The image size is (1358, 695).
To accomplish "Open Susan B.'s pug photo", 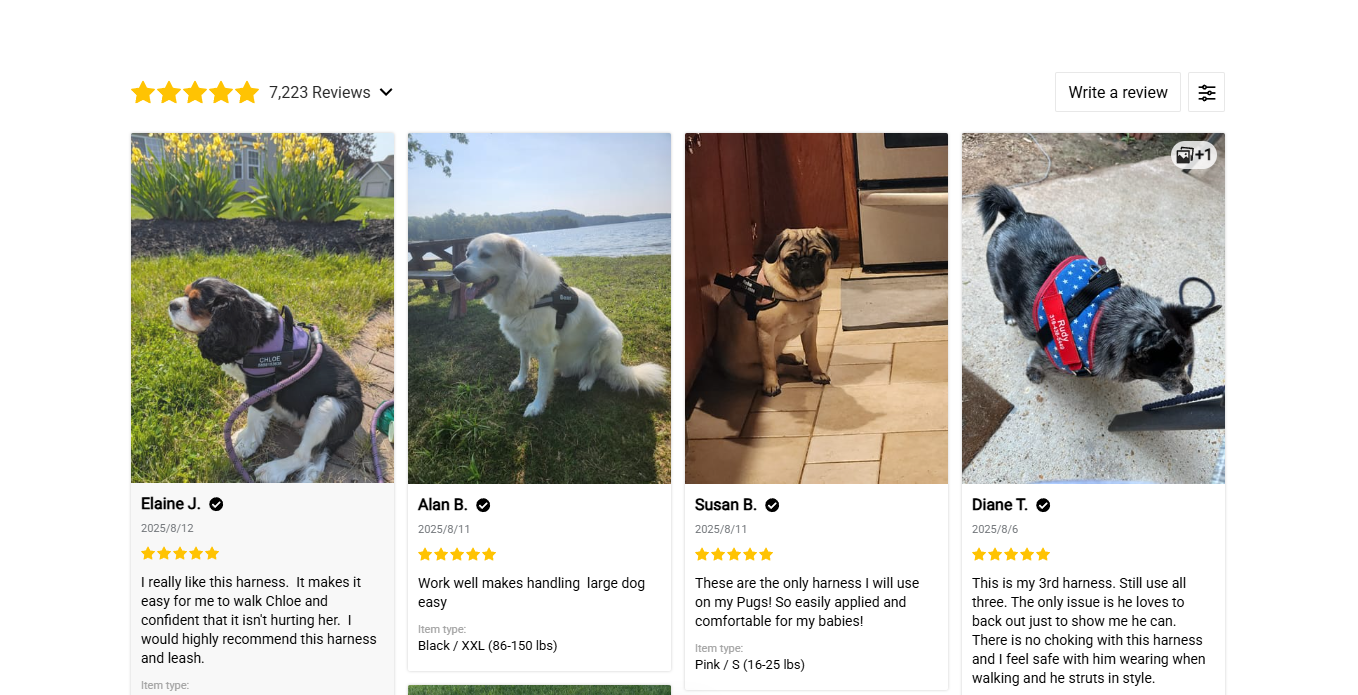I will [816, 308].
